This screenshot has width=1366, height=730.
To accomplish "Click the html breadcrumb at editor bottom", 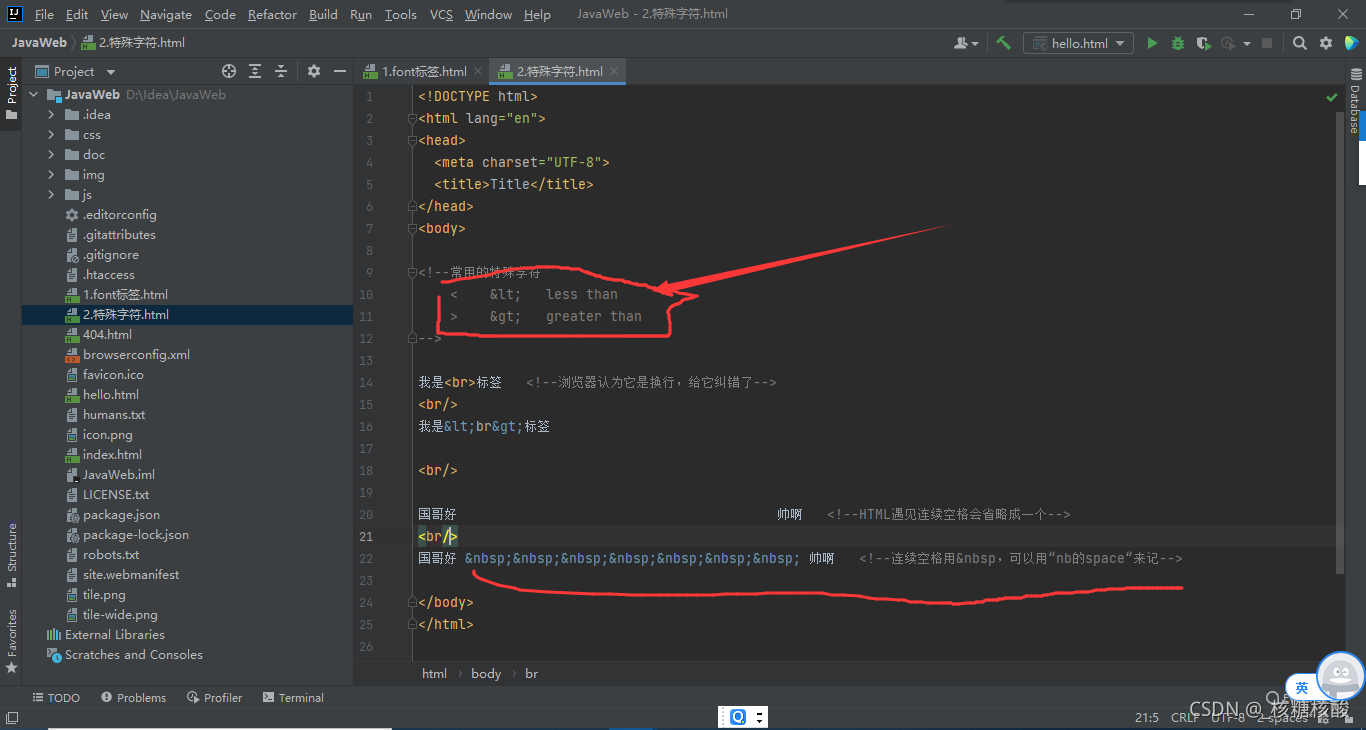I will click(x=434, y=674).
